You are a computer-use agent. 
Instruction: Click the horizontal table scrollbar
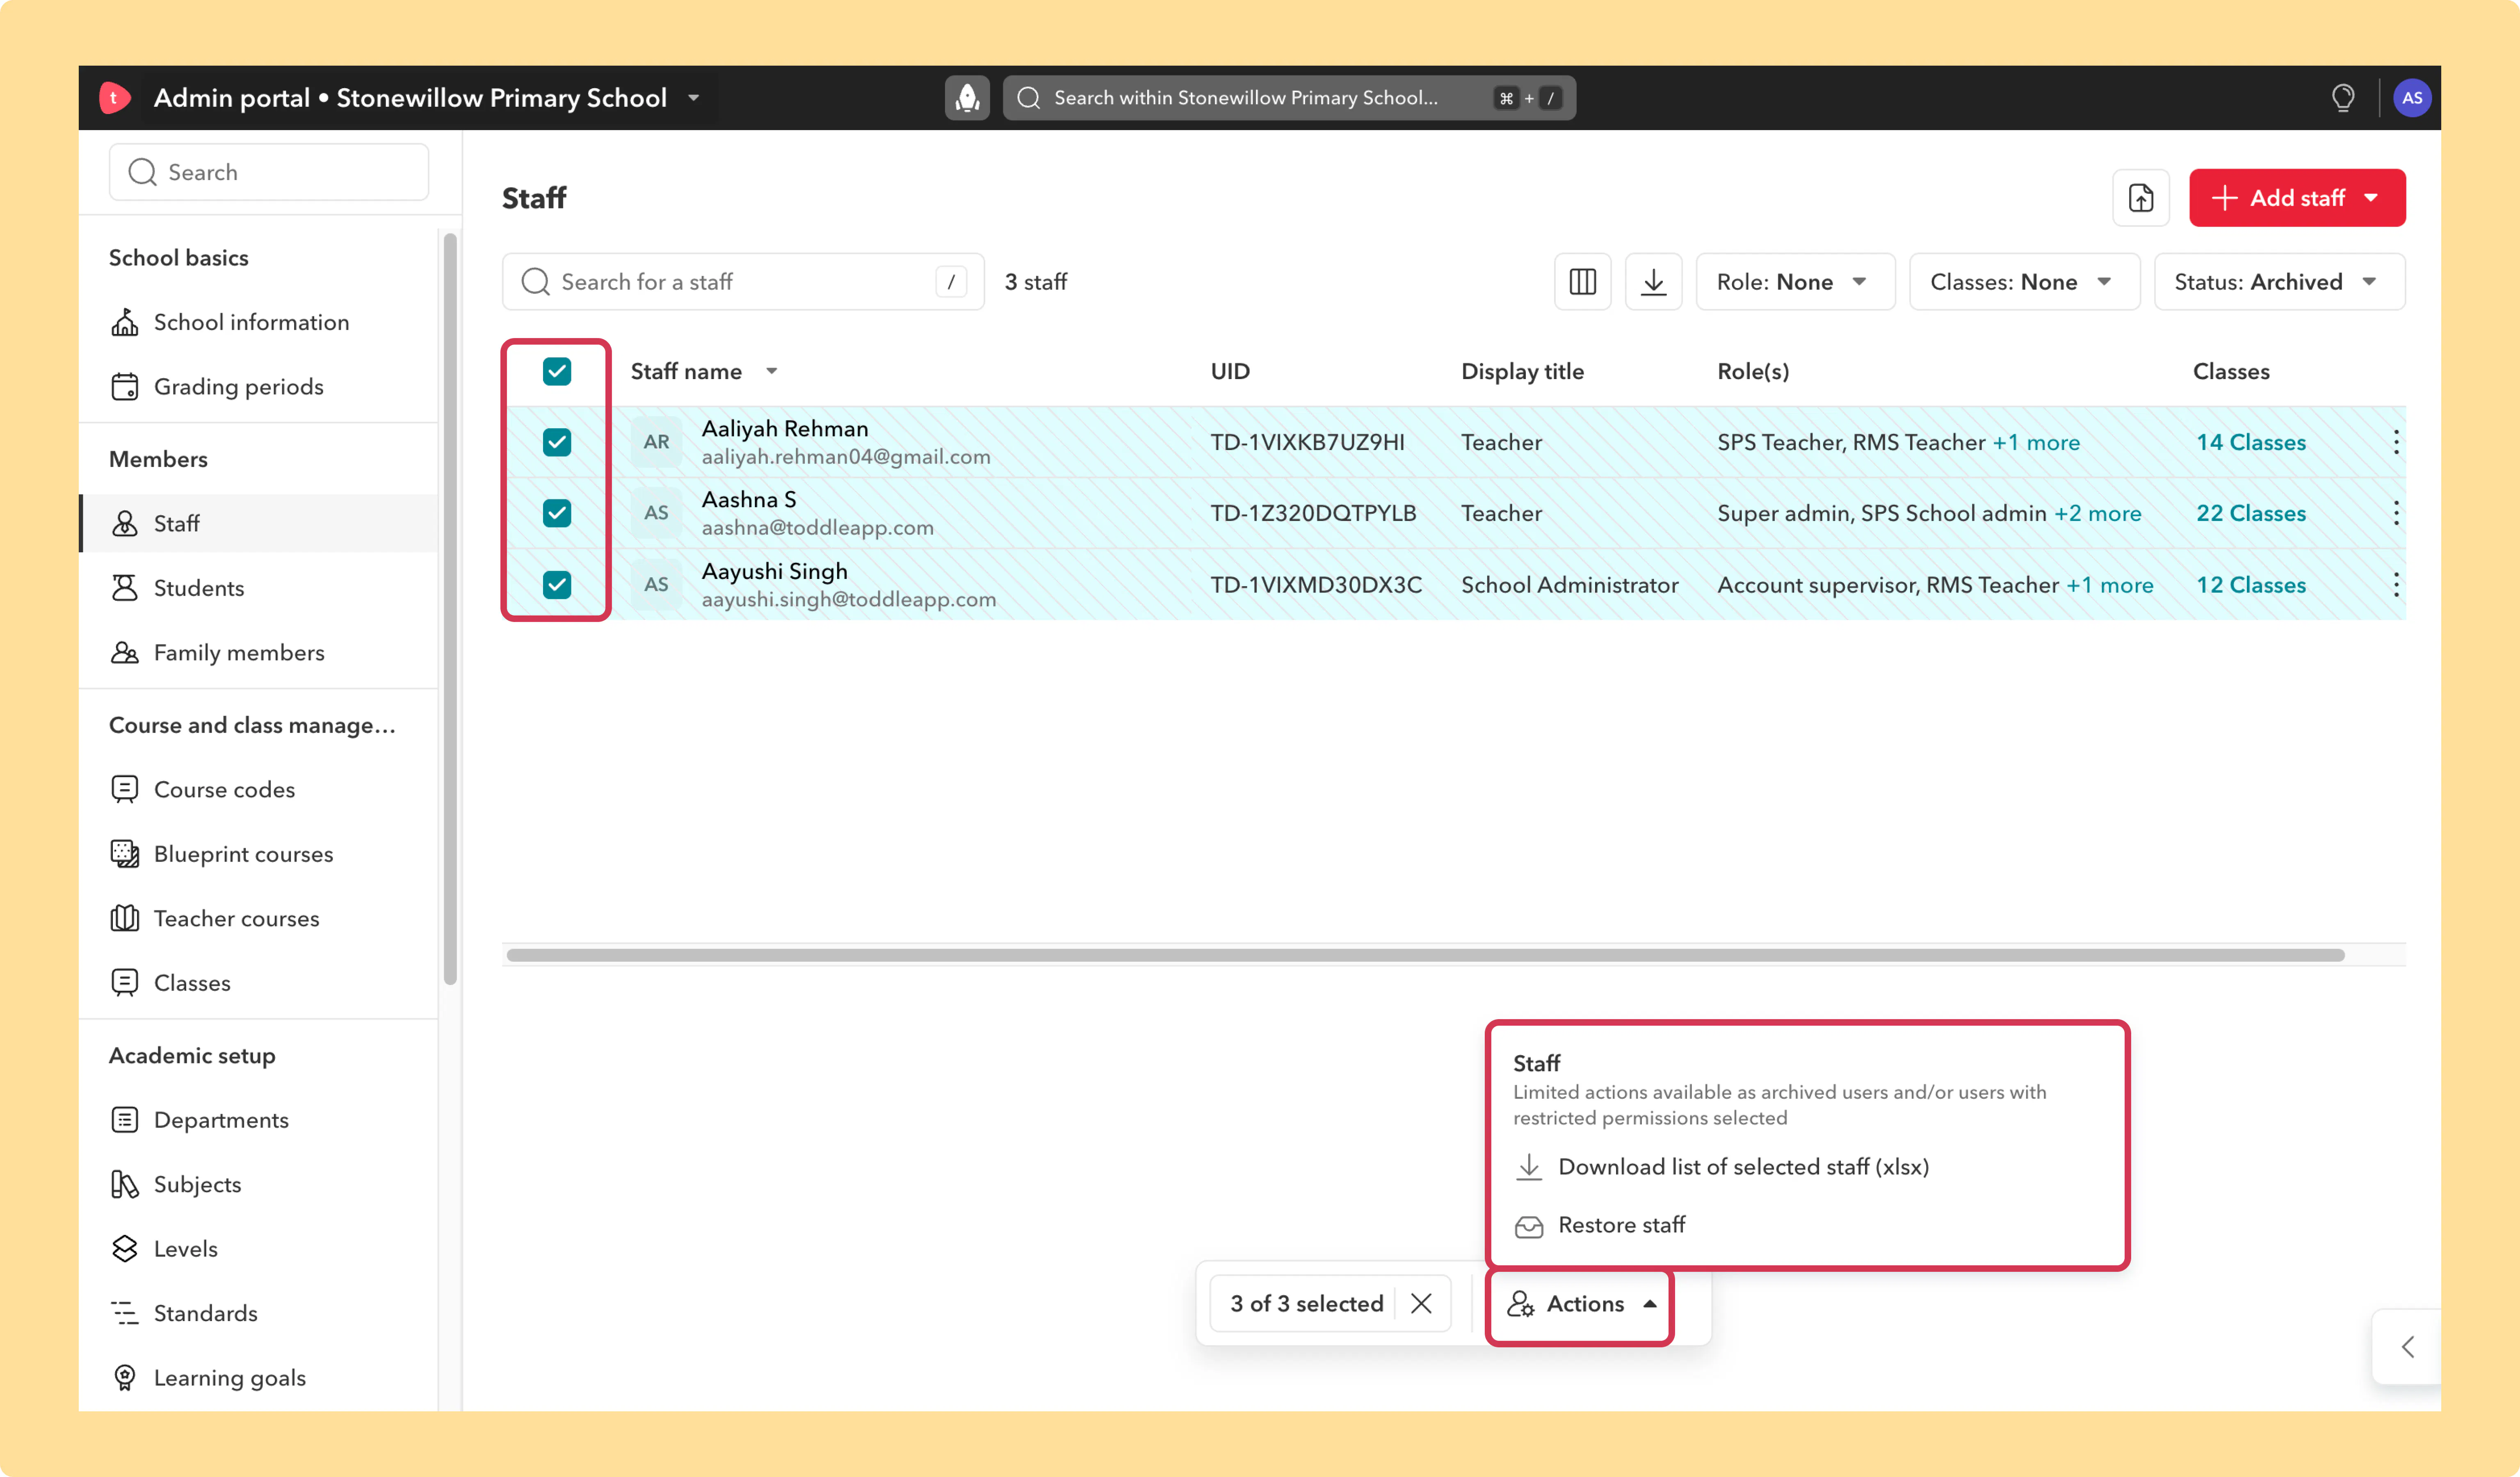[x=1425, y=955]
